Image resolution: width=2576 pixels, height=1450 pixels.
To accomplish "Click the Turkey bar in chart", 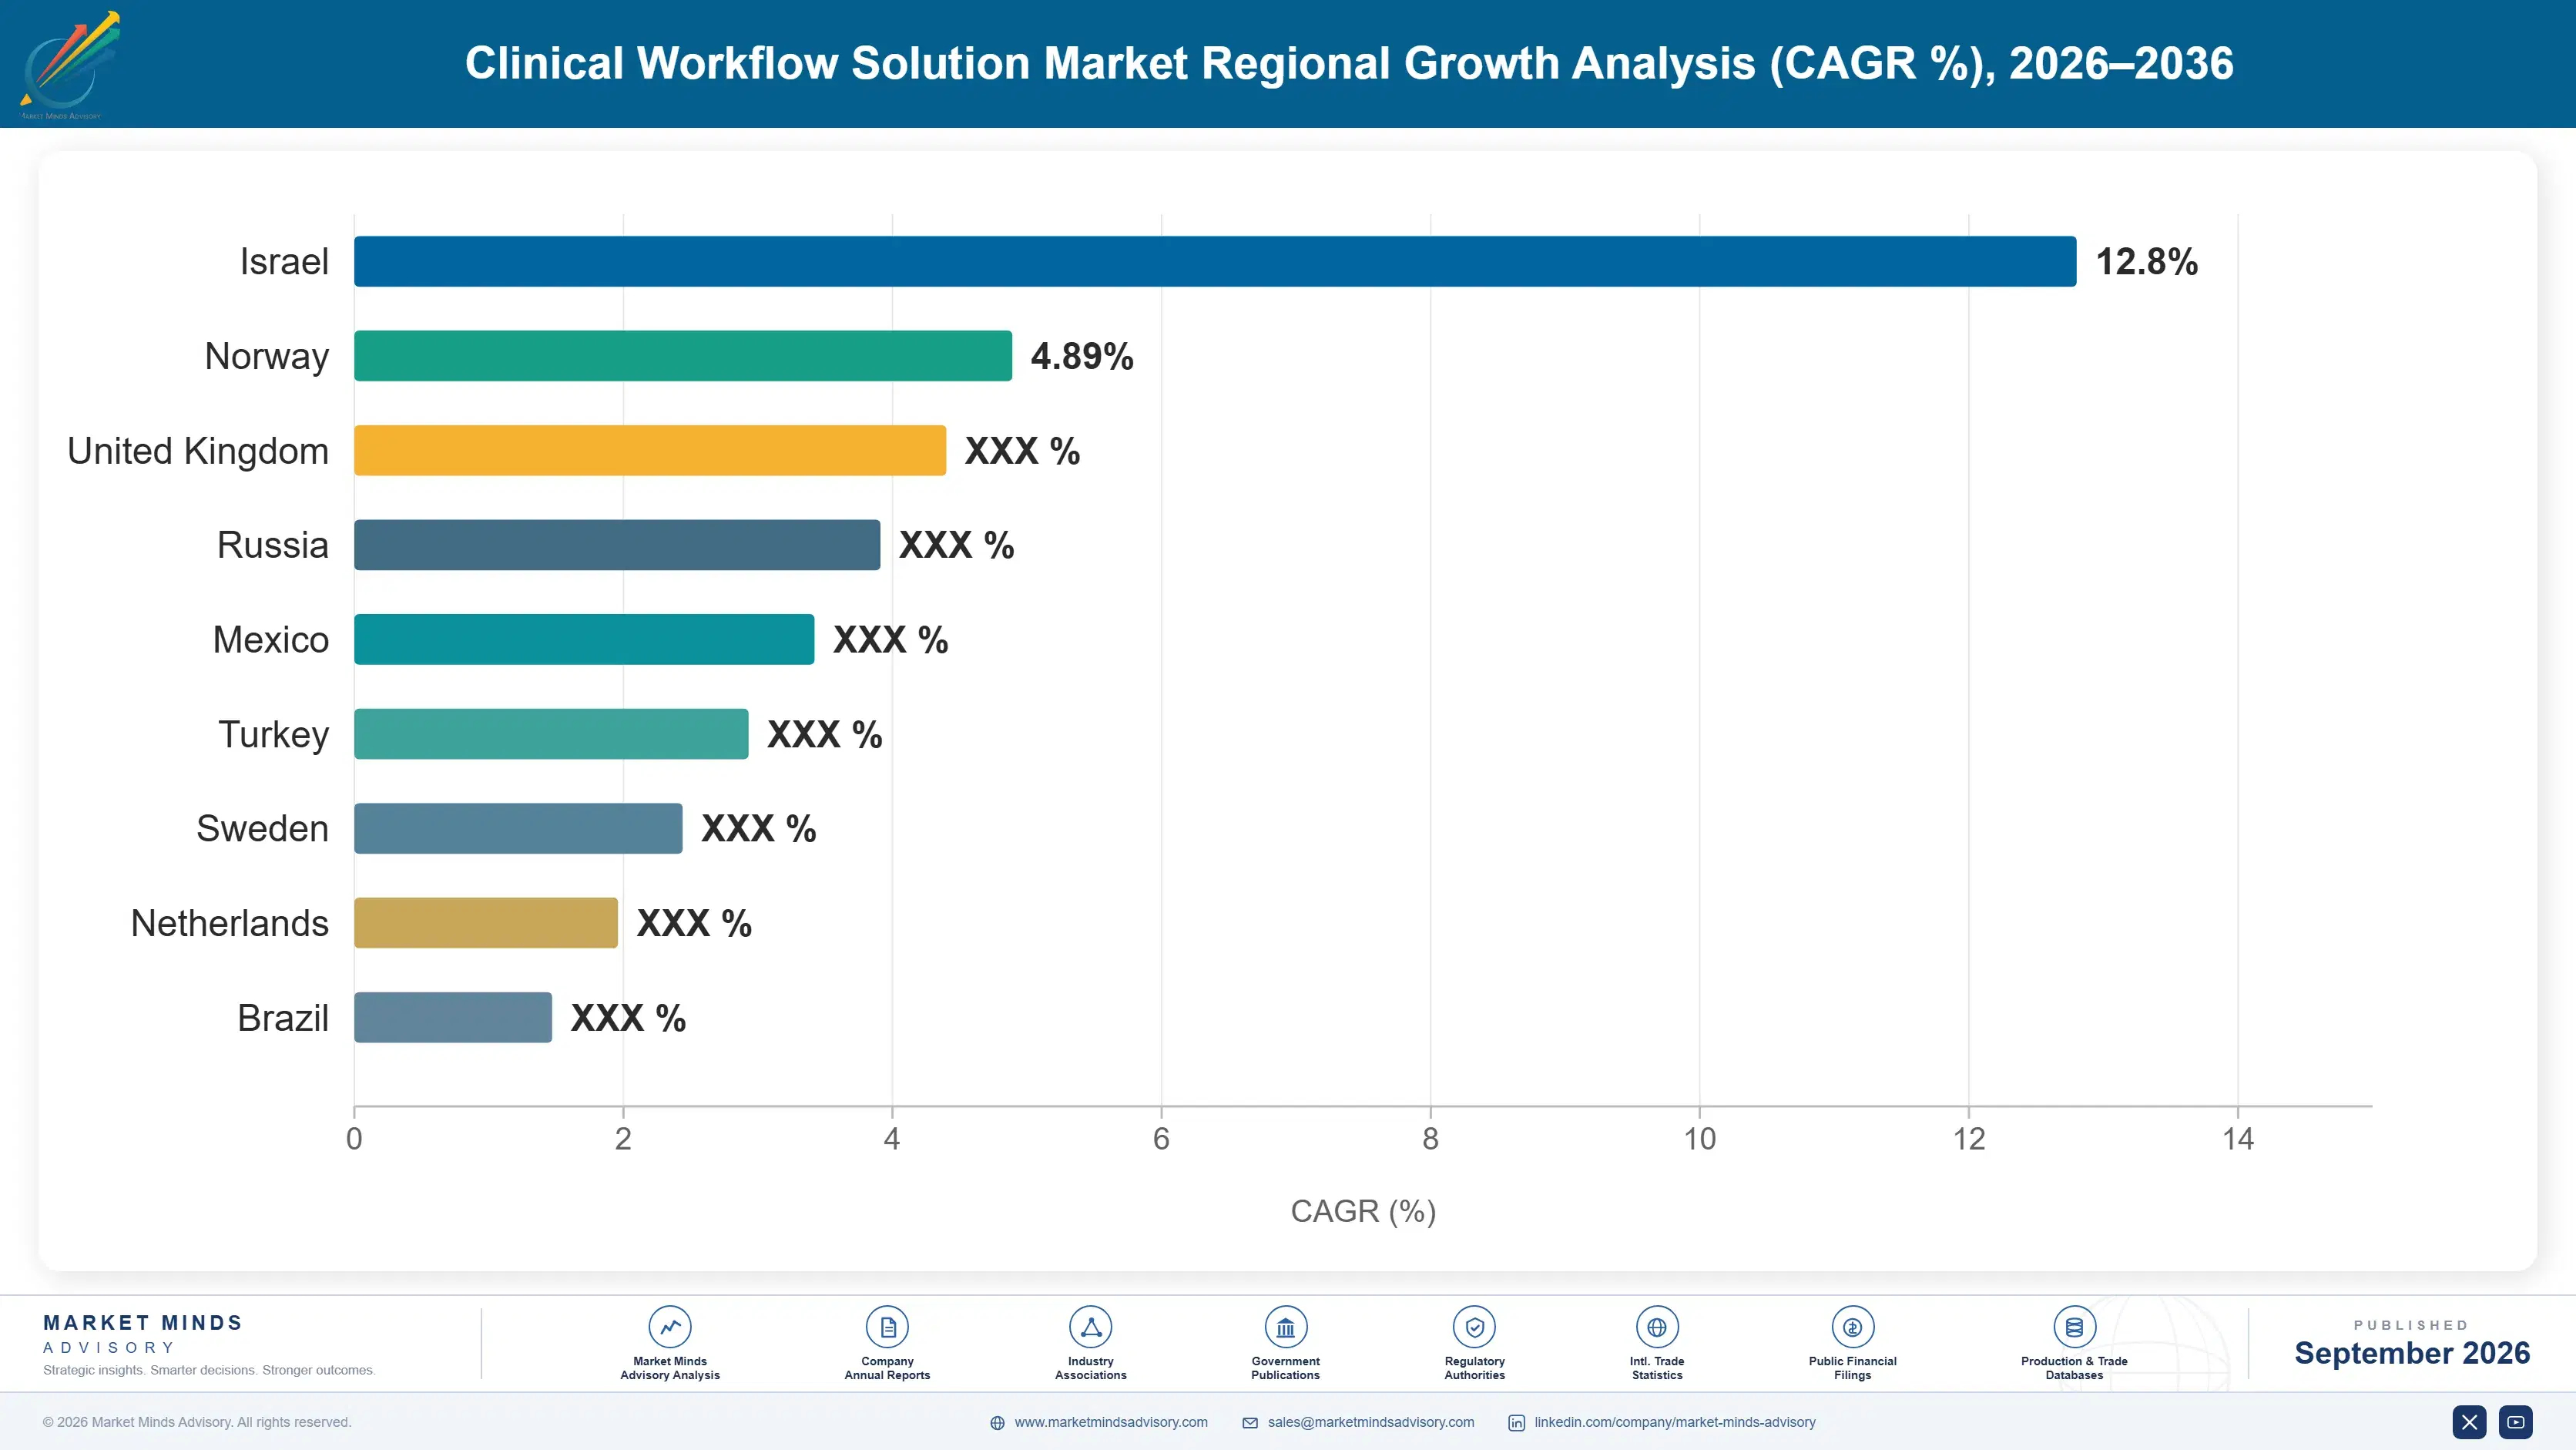I will click(x=551, y=734).
